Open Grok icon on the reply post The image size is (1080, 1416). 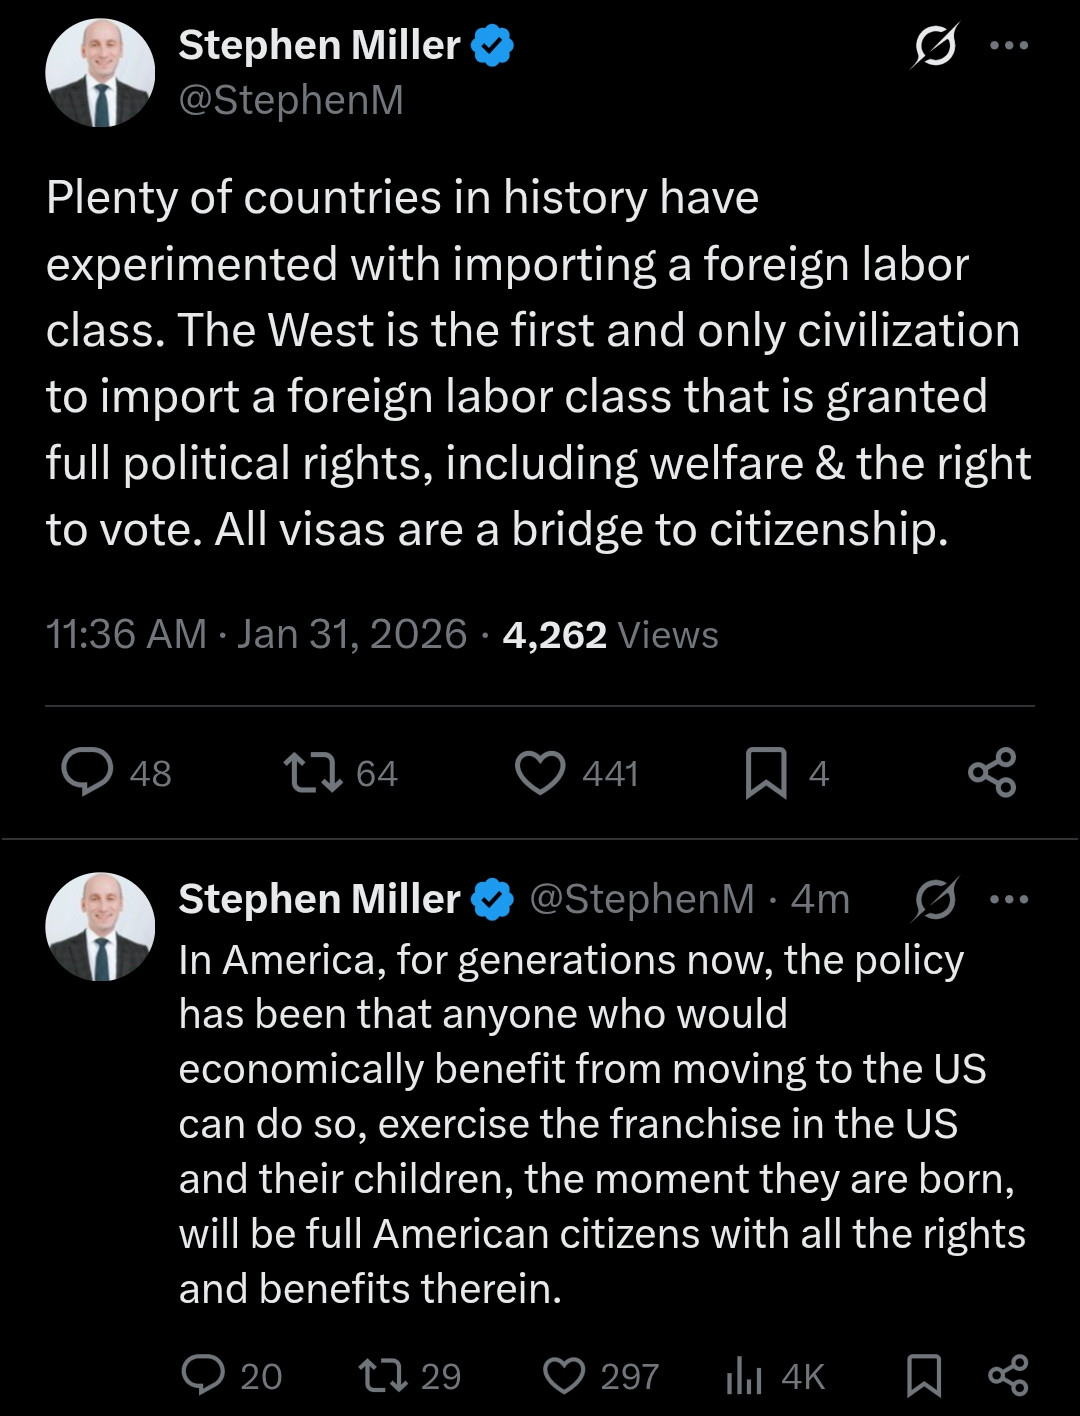(935, 899)
